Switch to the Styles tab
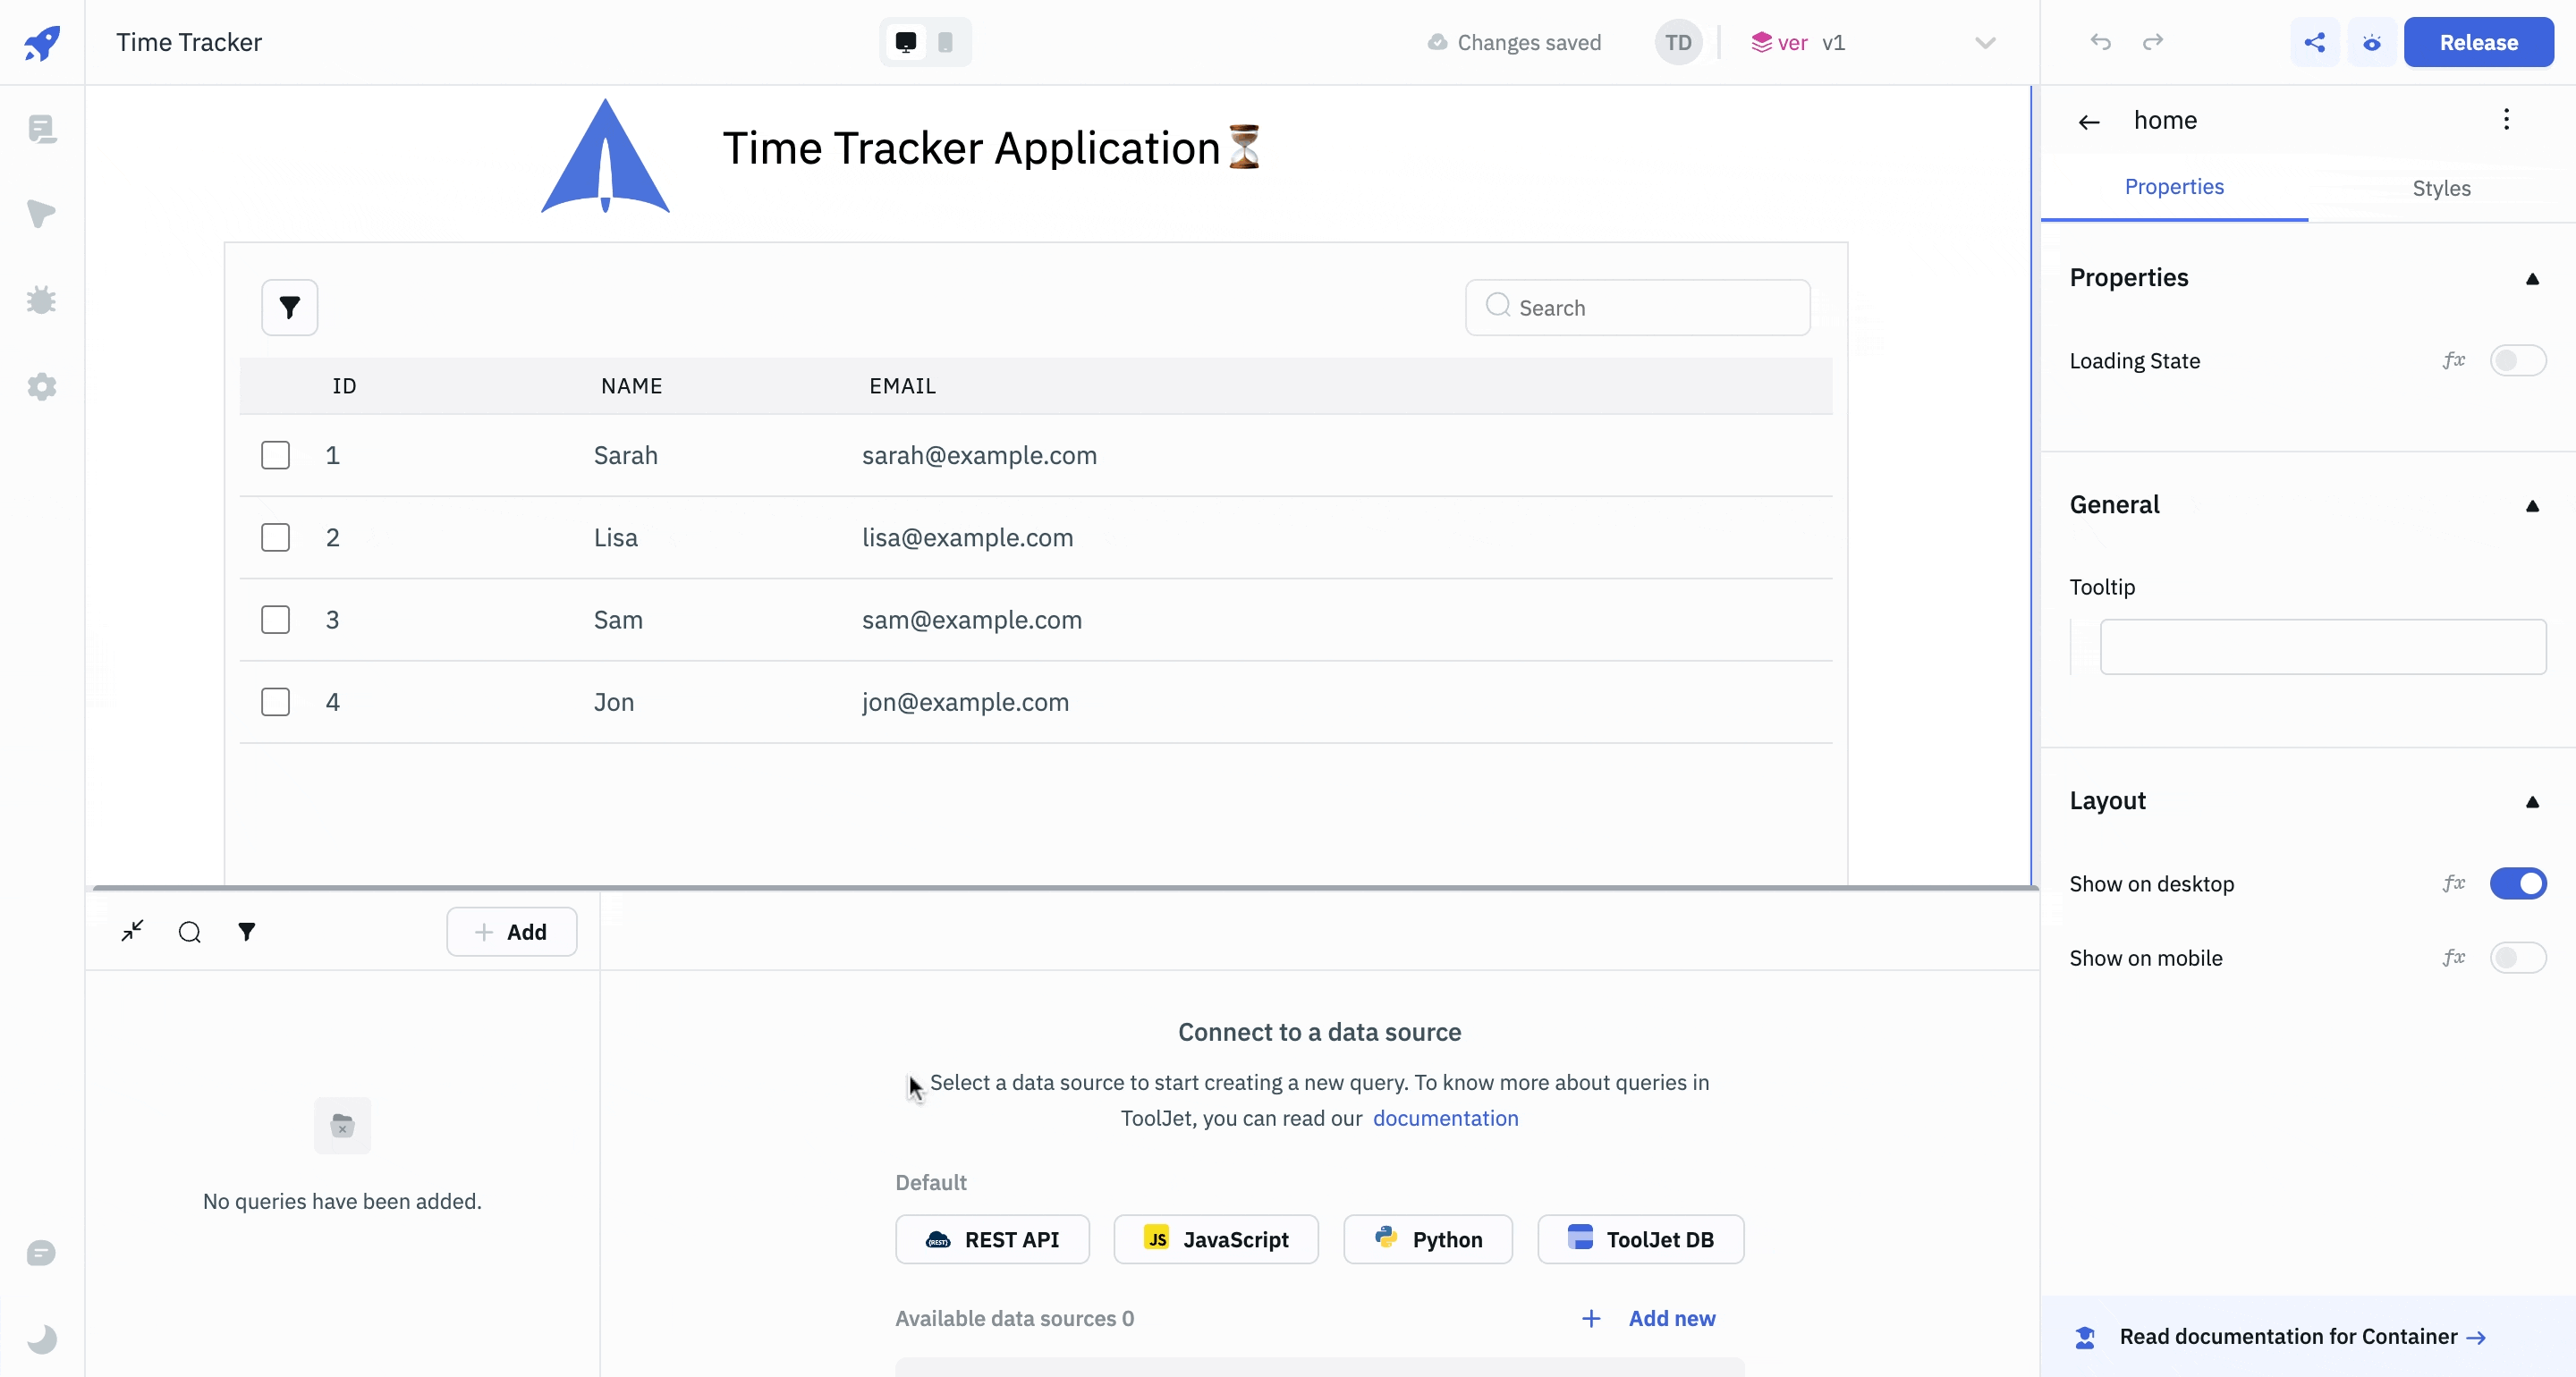 click(x=2440, y=188)
